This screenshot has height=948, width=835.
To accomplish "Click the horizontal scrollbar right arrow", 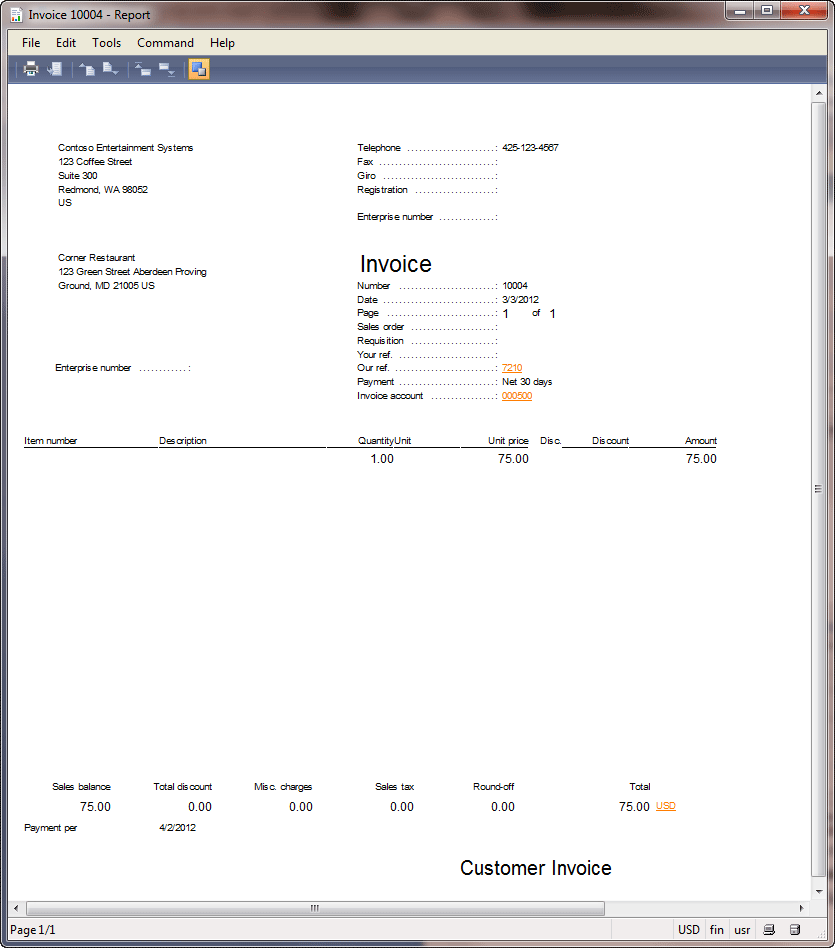I will [801, 908].
